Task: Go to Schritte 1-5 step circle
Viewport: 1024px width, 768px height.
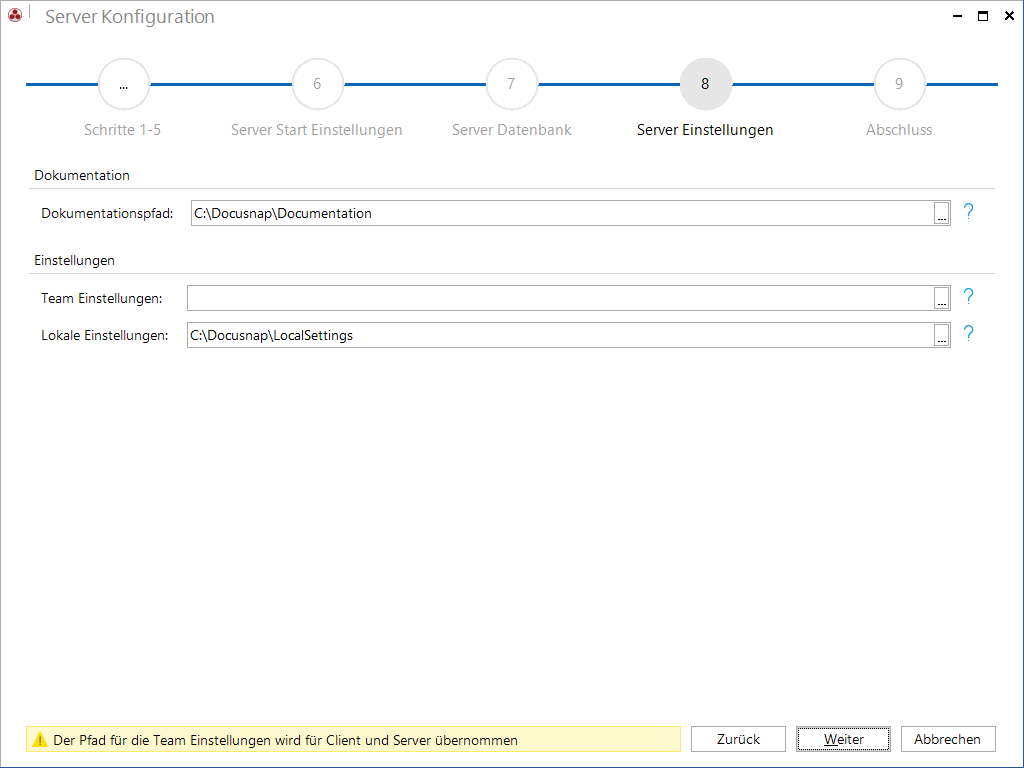Action: point(123,84)
